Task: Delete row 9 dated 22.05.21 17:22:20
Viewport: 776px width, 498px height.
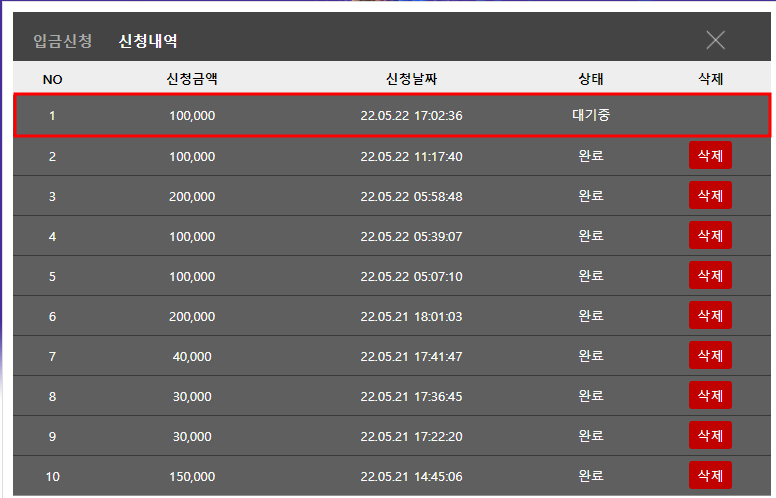Action: [710, 436]
